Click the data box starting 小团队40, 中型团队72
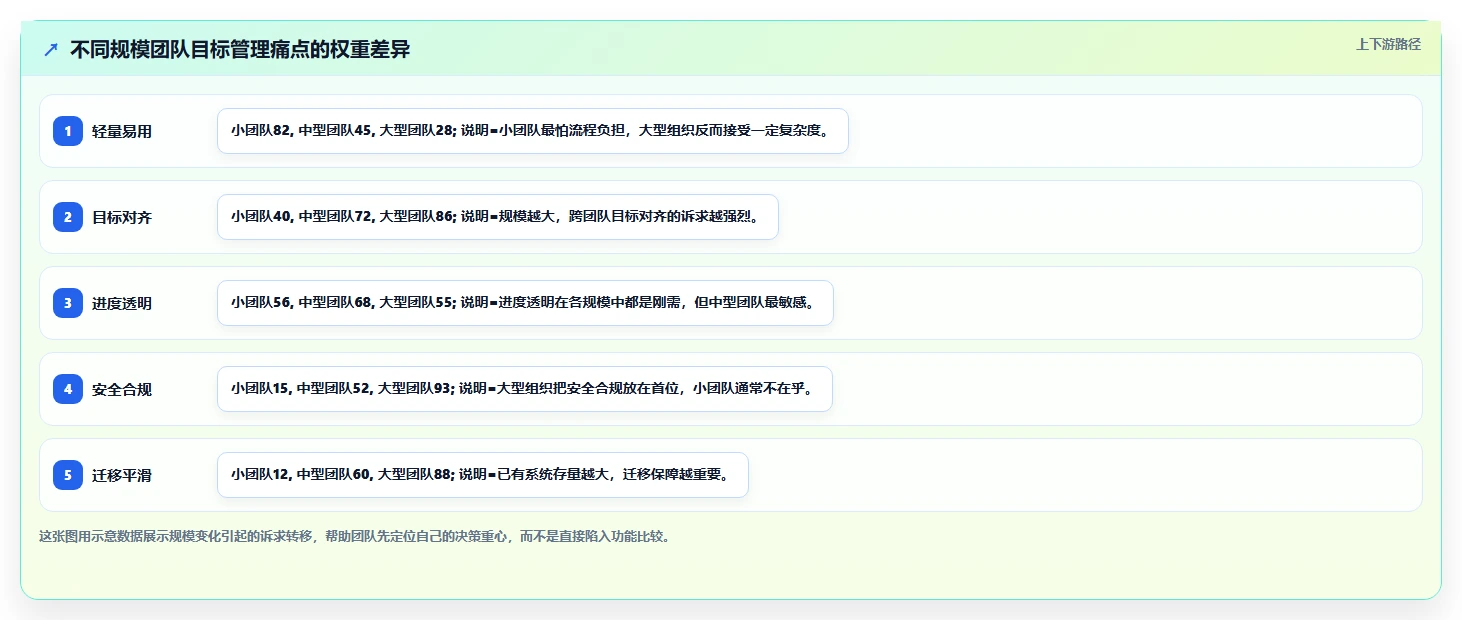The width and height of the screenshot is (1462, 620). (x=498, y=217)
